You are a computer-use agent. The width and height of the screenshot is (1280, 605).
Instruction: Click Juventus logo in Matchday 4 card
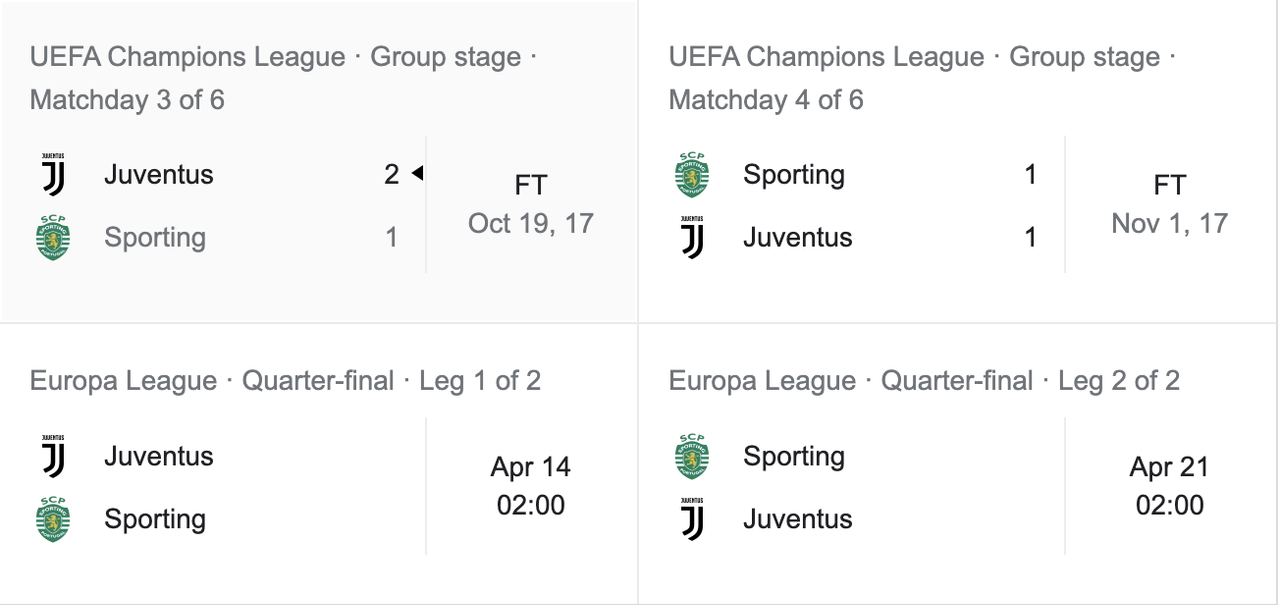click(692, 238)
